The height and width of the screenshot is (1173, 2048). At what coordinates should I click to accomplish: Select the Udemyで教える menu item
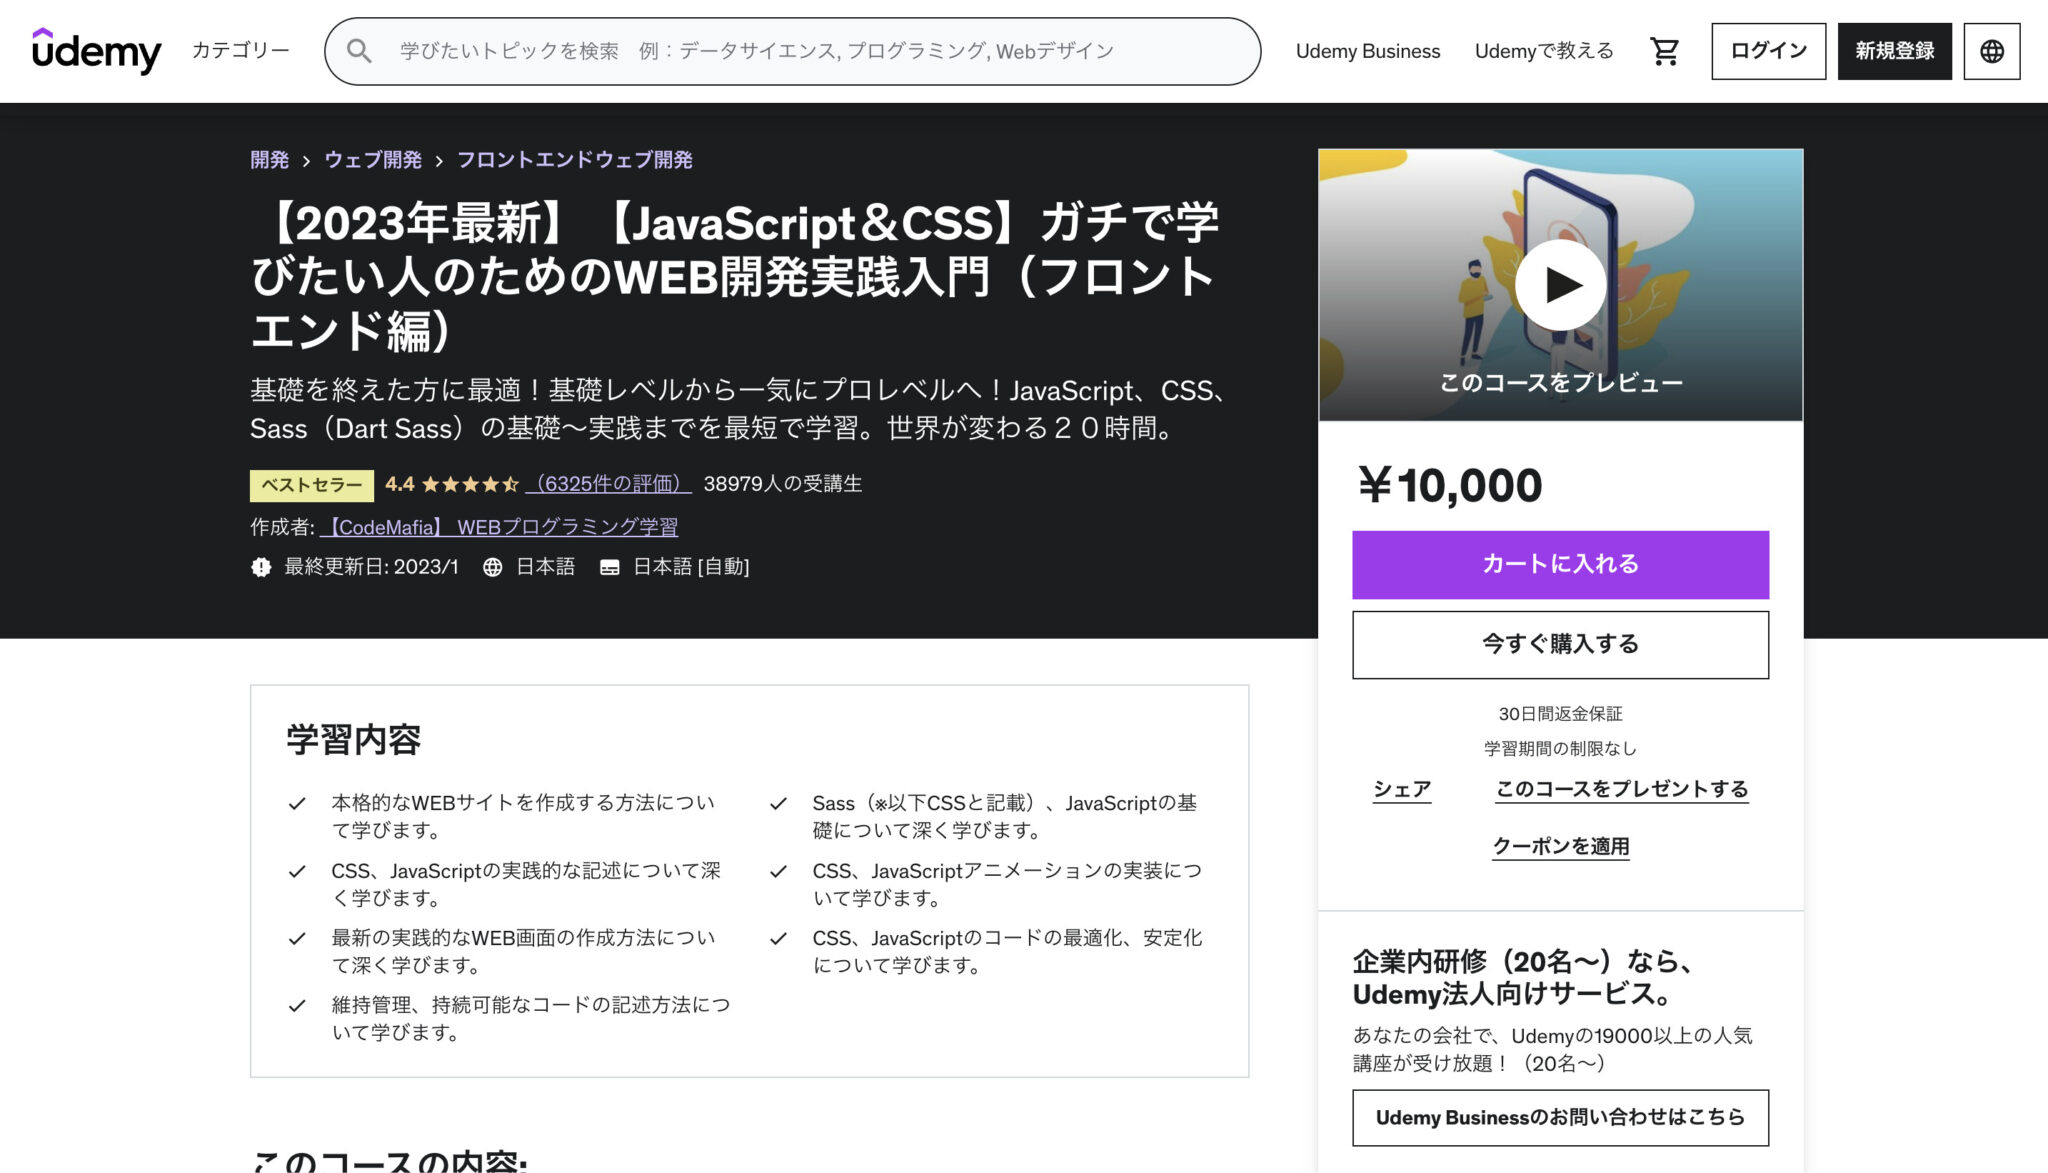1543,50
